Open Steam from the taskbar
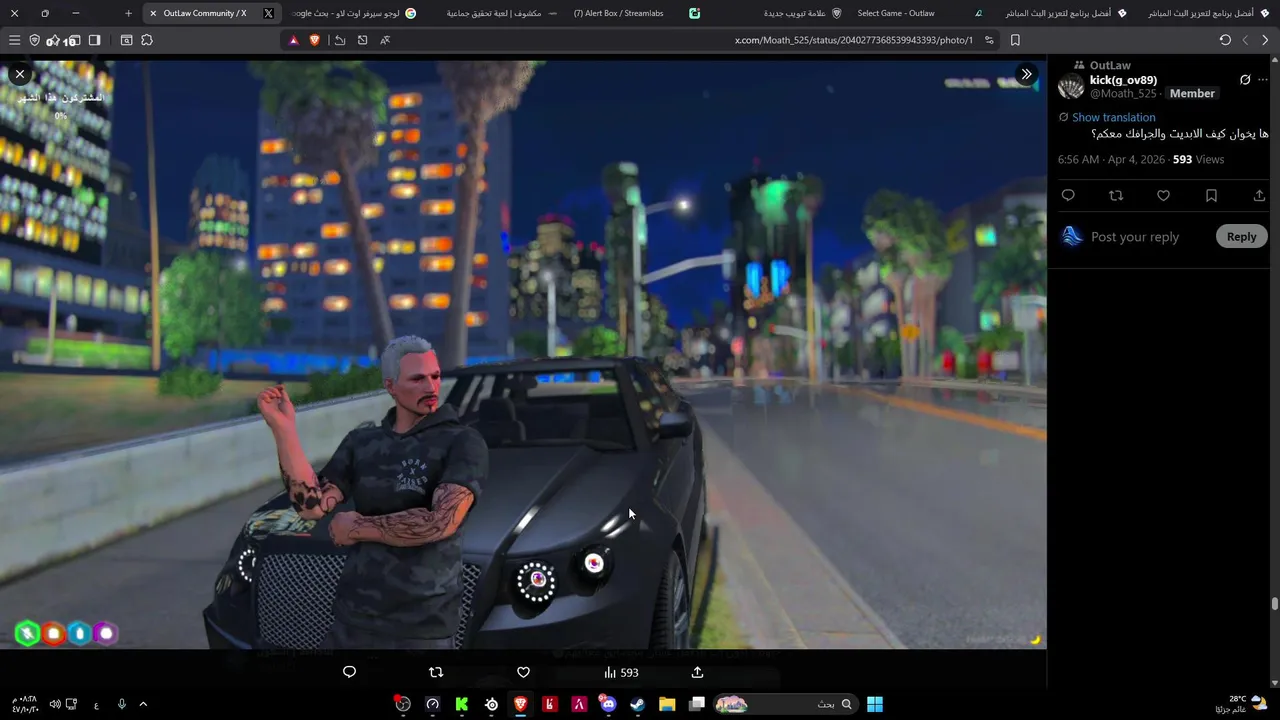1280x720 pixels. (x=637, y=704)
